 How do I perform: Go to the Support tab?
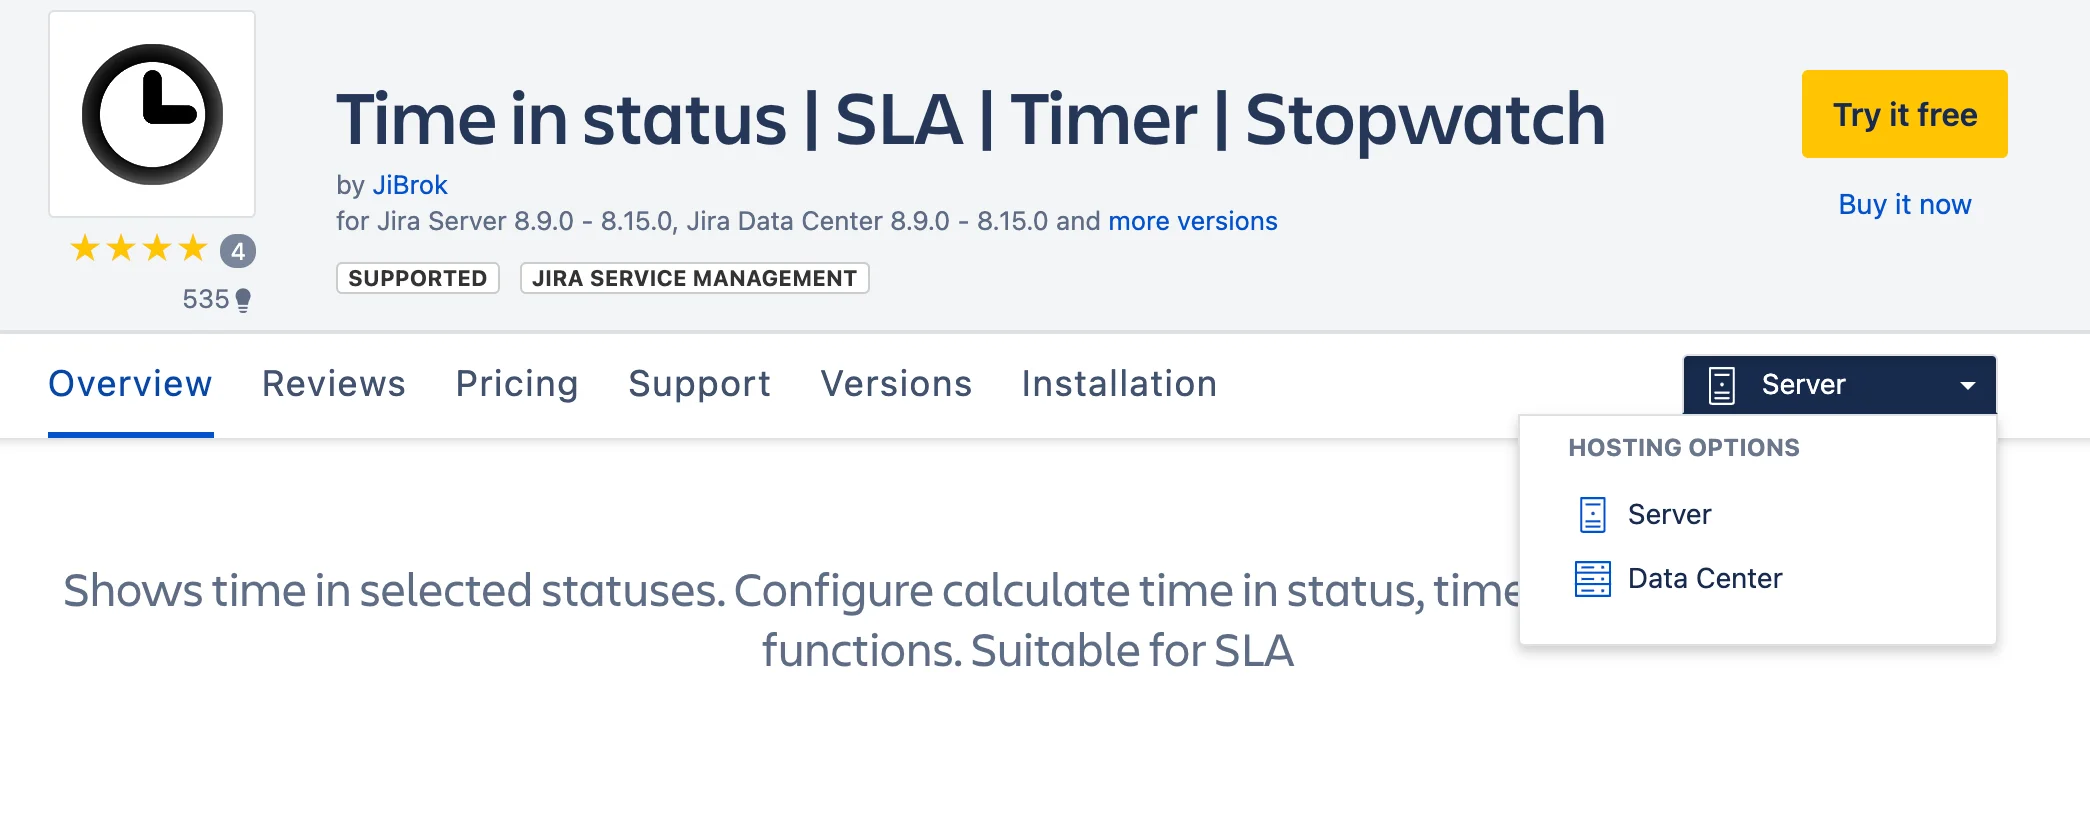(699, 384)
